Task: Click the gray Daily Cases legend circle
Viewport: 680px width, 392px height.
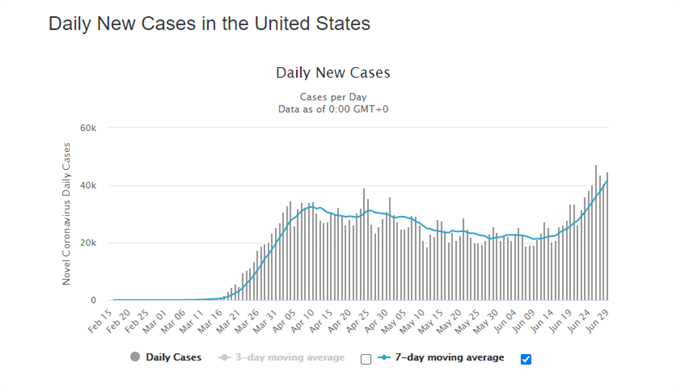Action: coord(135,357)
